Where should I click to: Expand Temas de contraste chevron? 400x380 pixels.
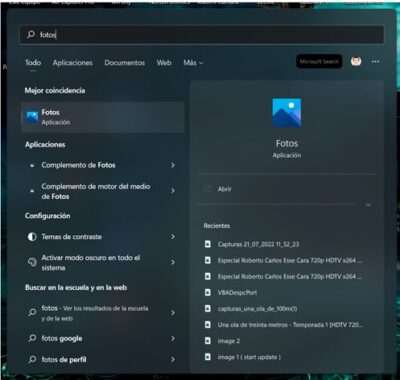[x=173, y=237]
